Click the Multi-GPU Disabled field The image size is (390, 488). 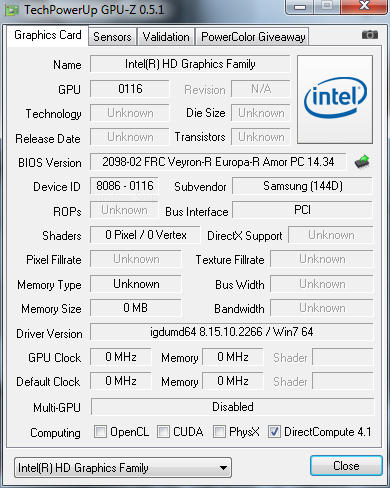click(232, 407)
